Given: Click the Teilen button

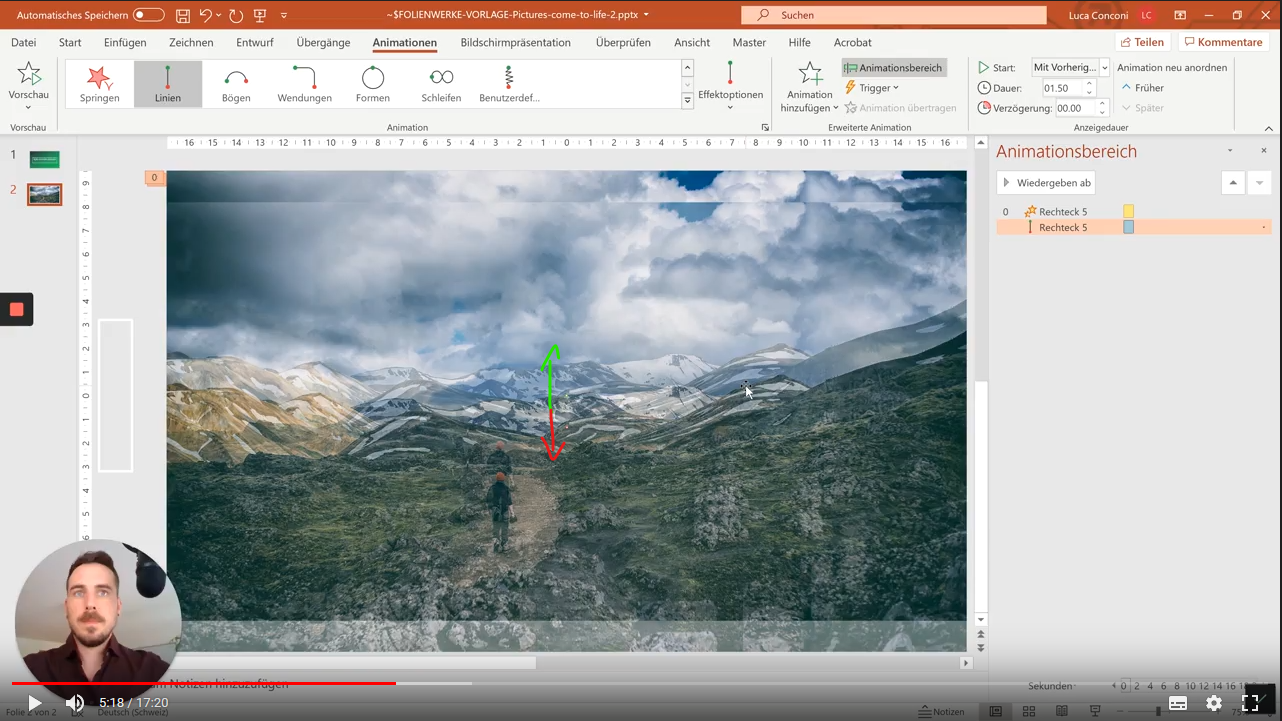Looking at the screenshot, I should click(1142, 42).
